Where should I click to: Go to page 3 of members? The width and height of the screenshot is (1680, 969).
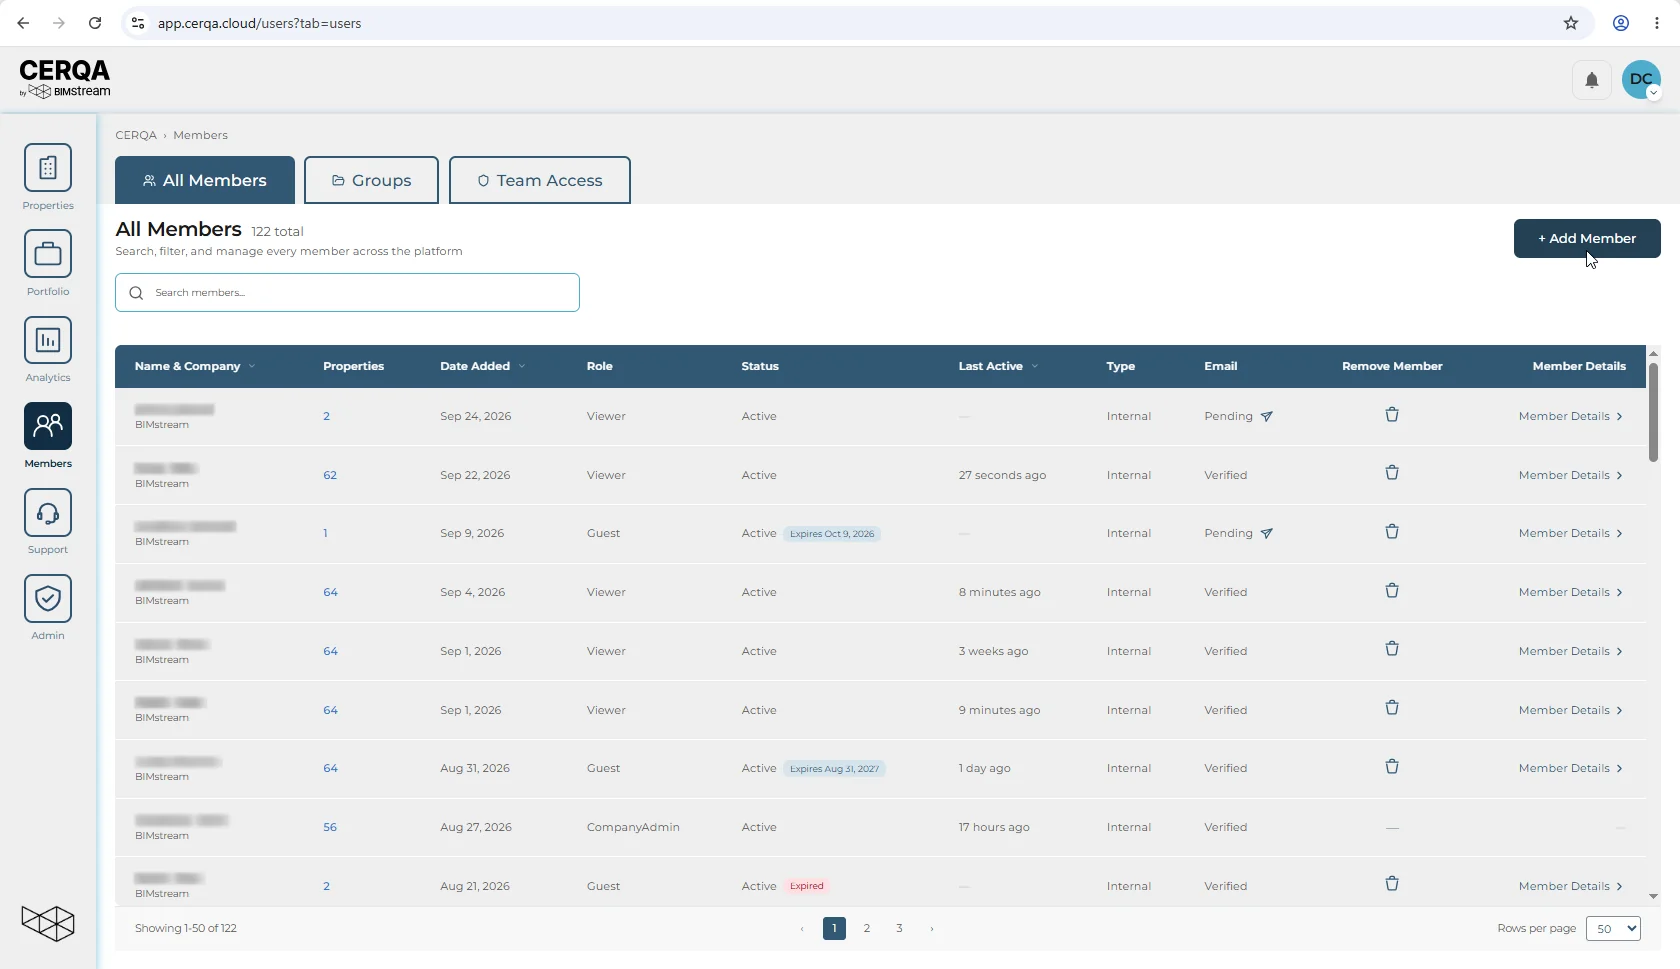(x=899, y=928)
